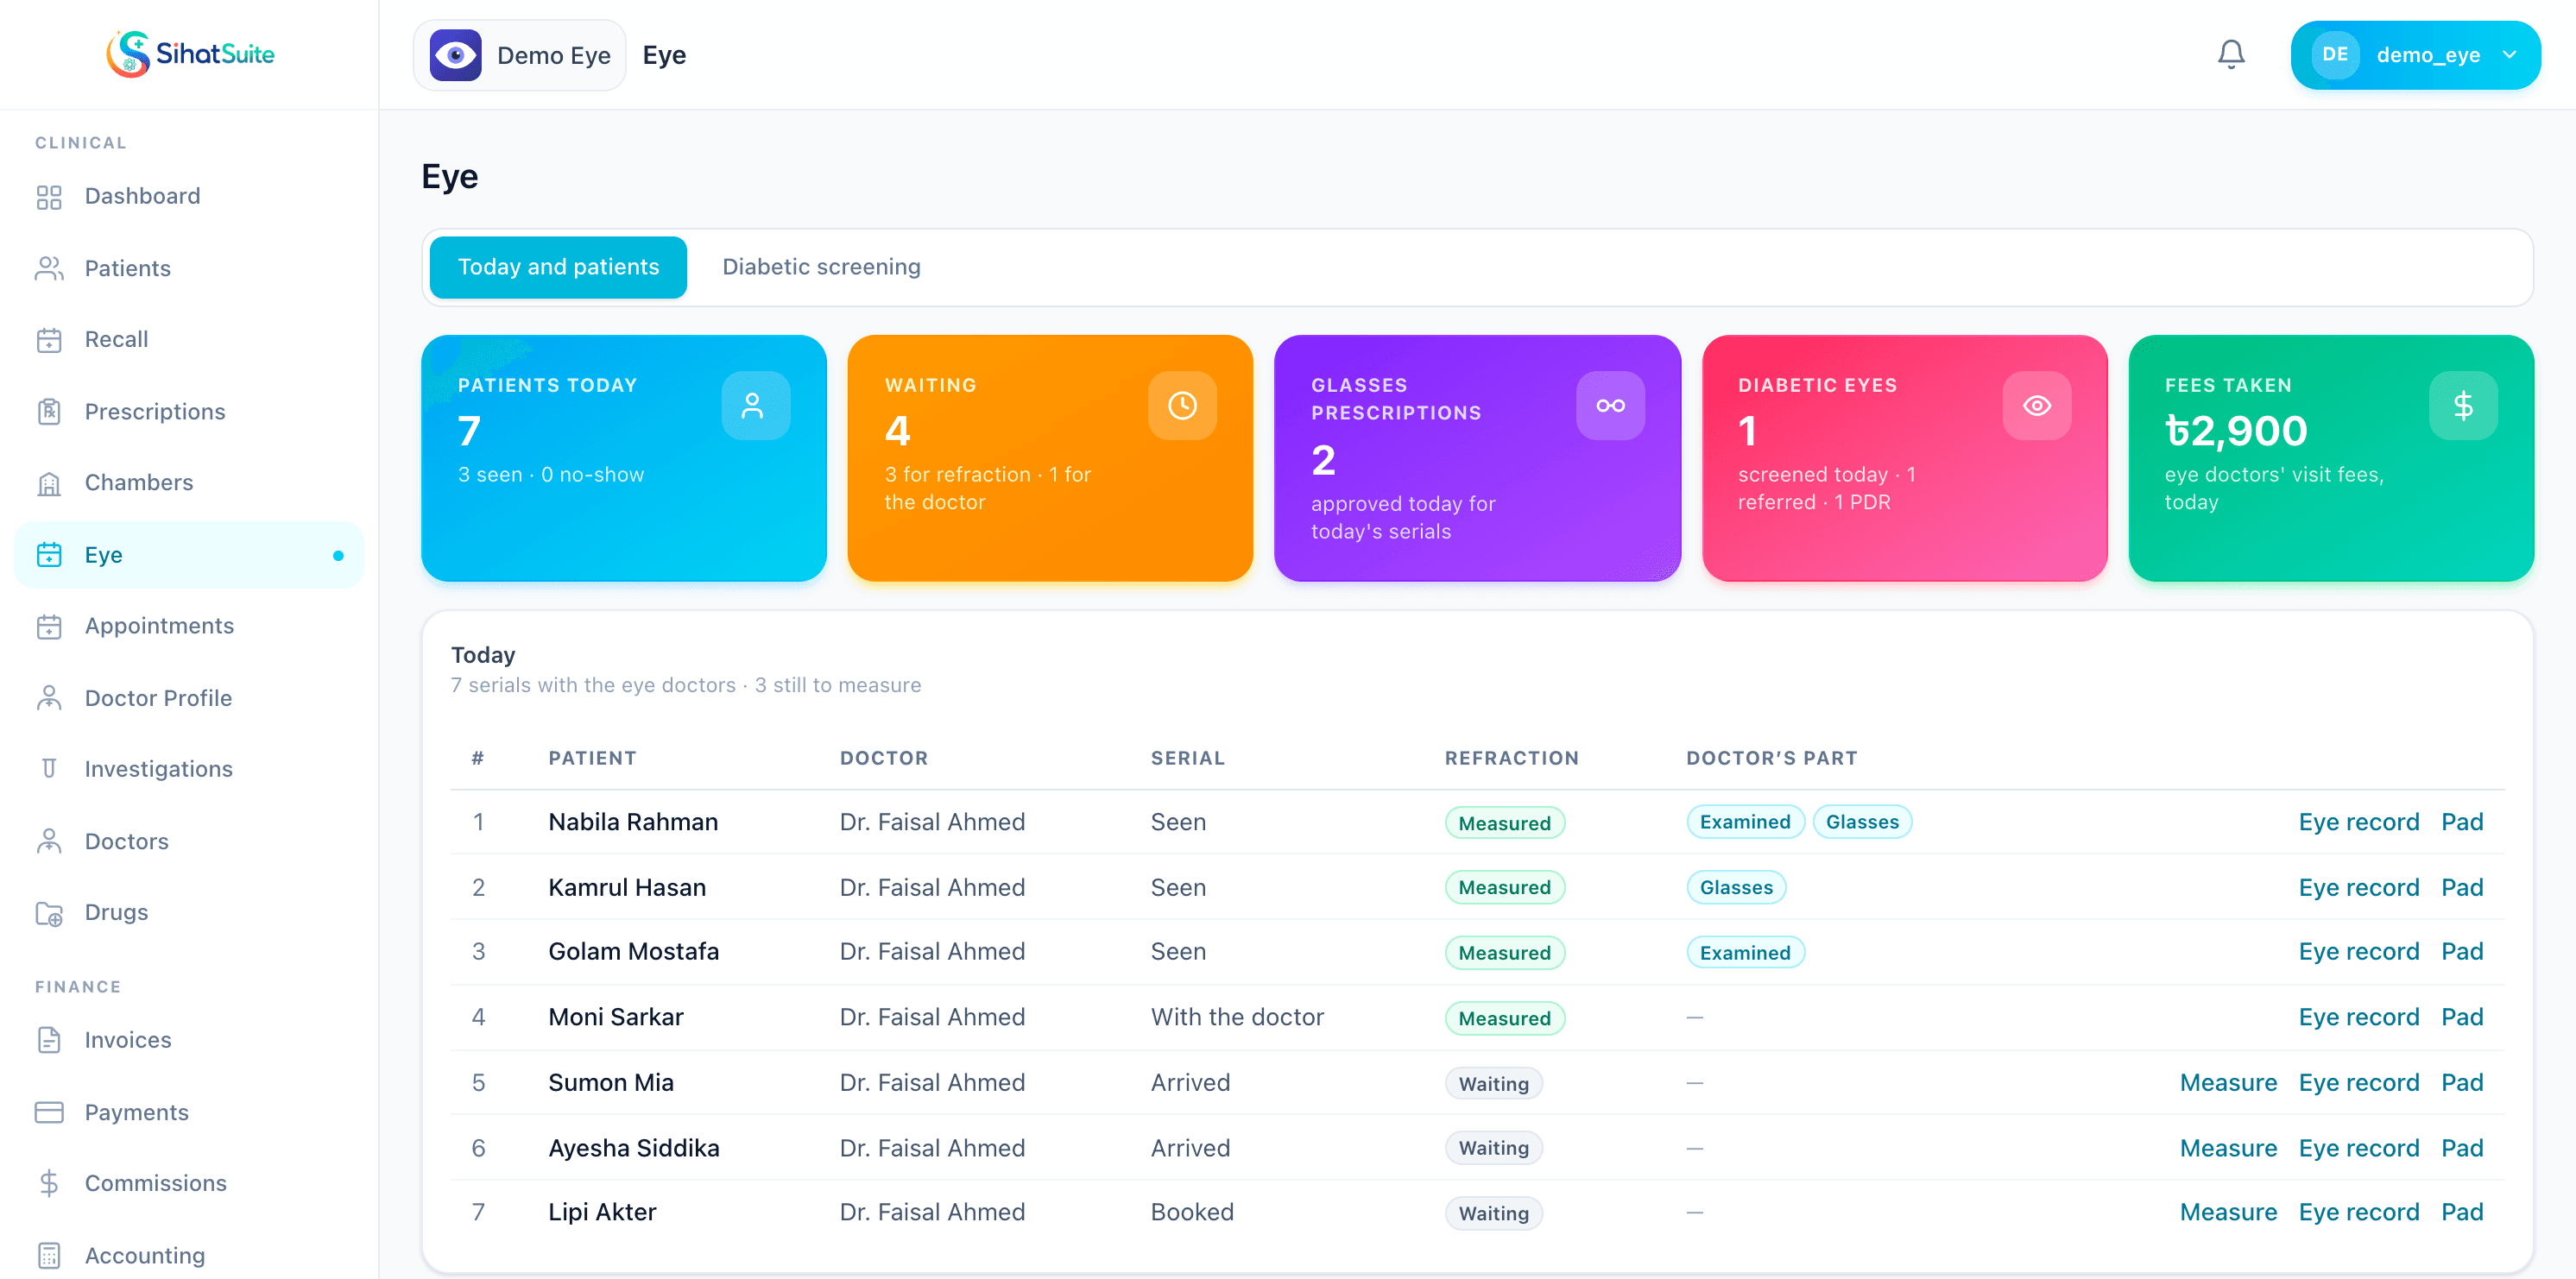
Task: Click the Examined badge in Golam Mostafa row
Action: (x=1745, y=952)
